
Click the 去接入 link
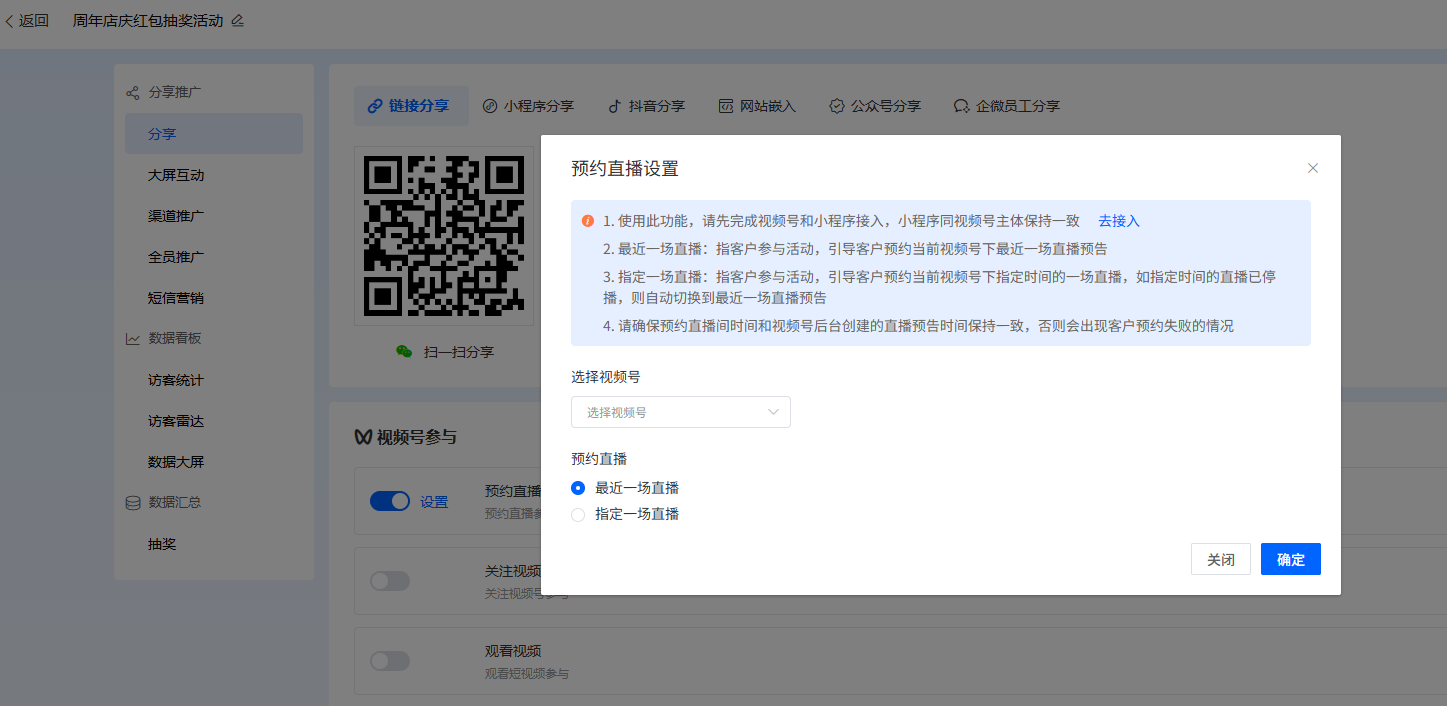[1119, 221]
